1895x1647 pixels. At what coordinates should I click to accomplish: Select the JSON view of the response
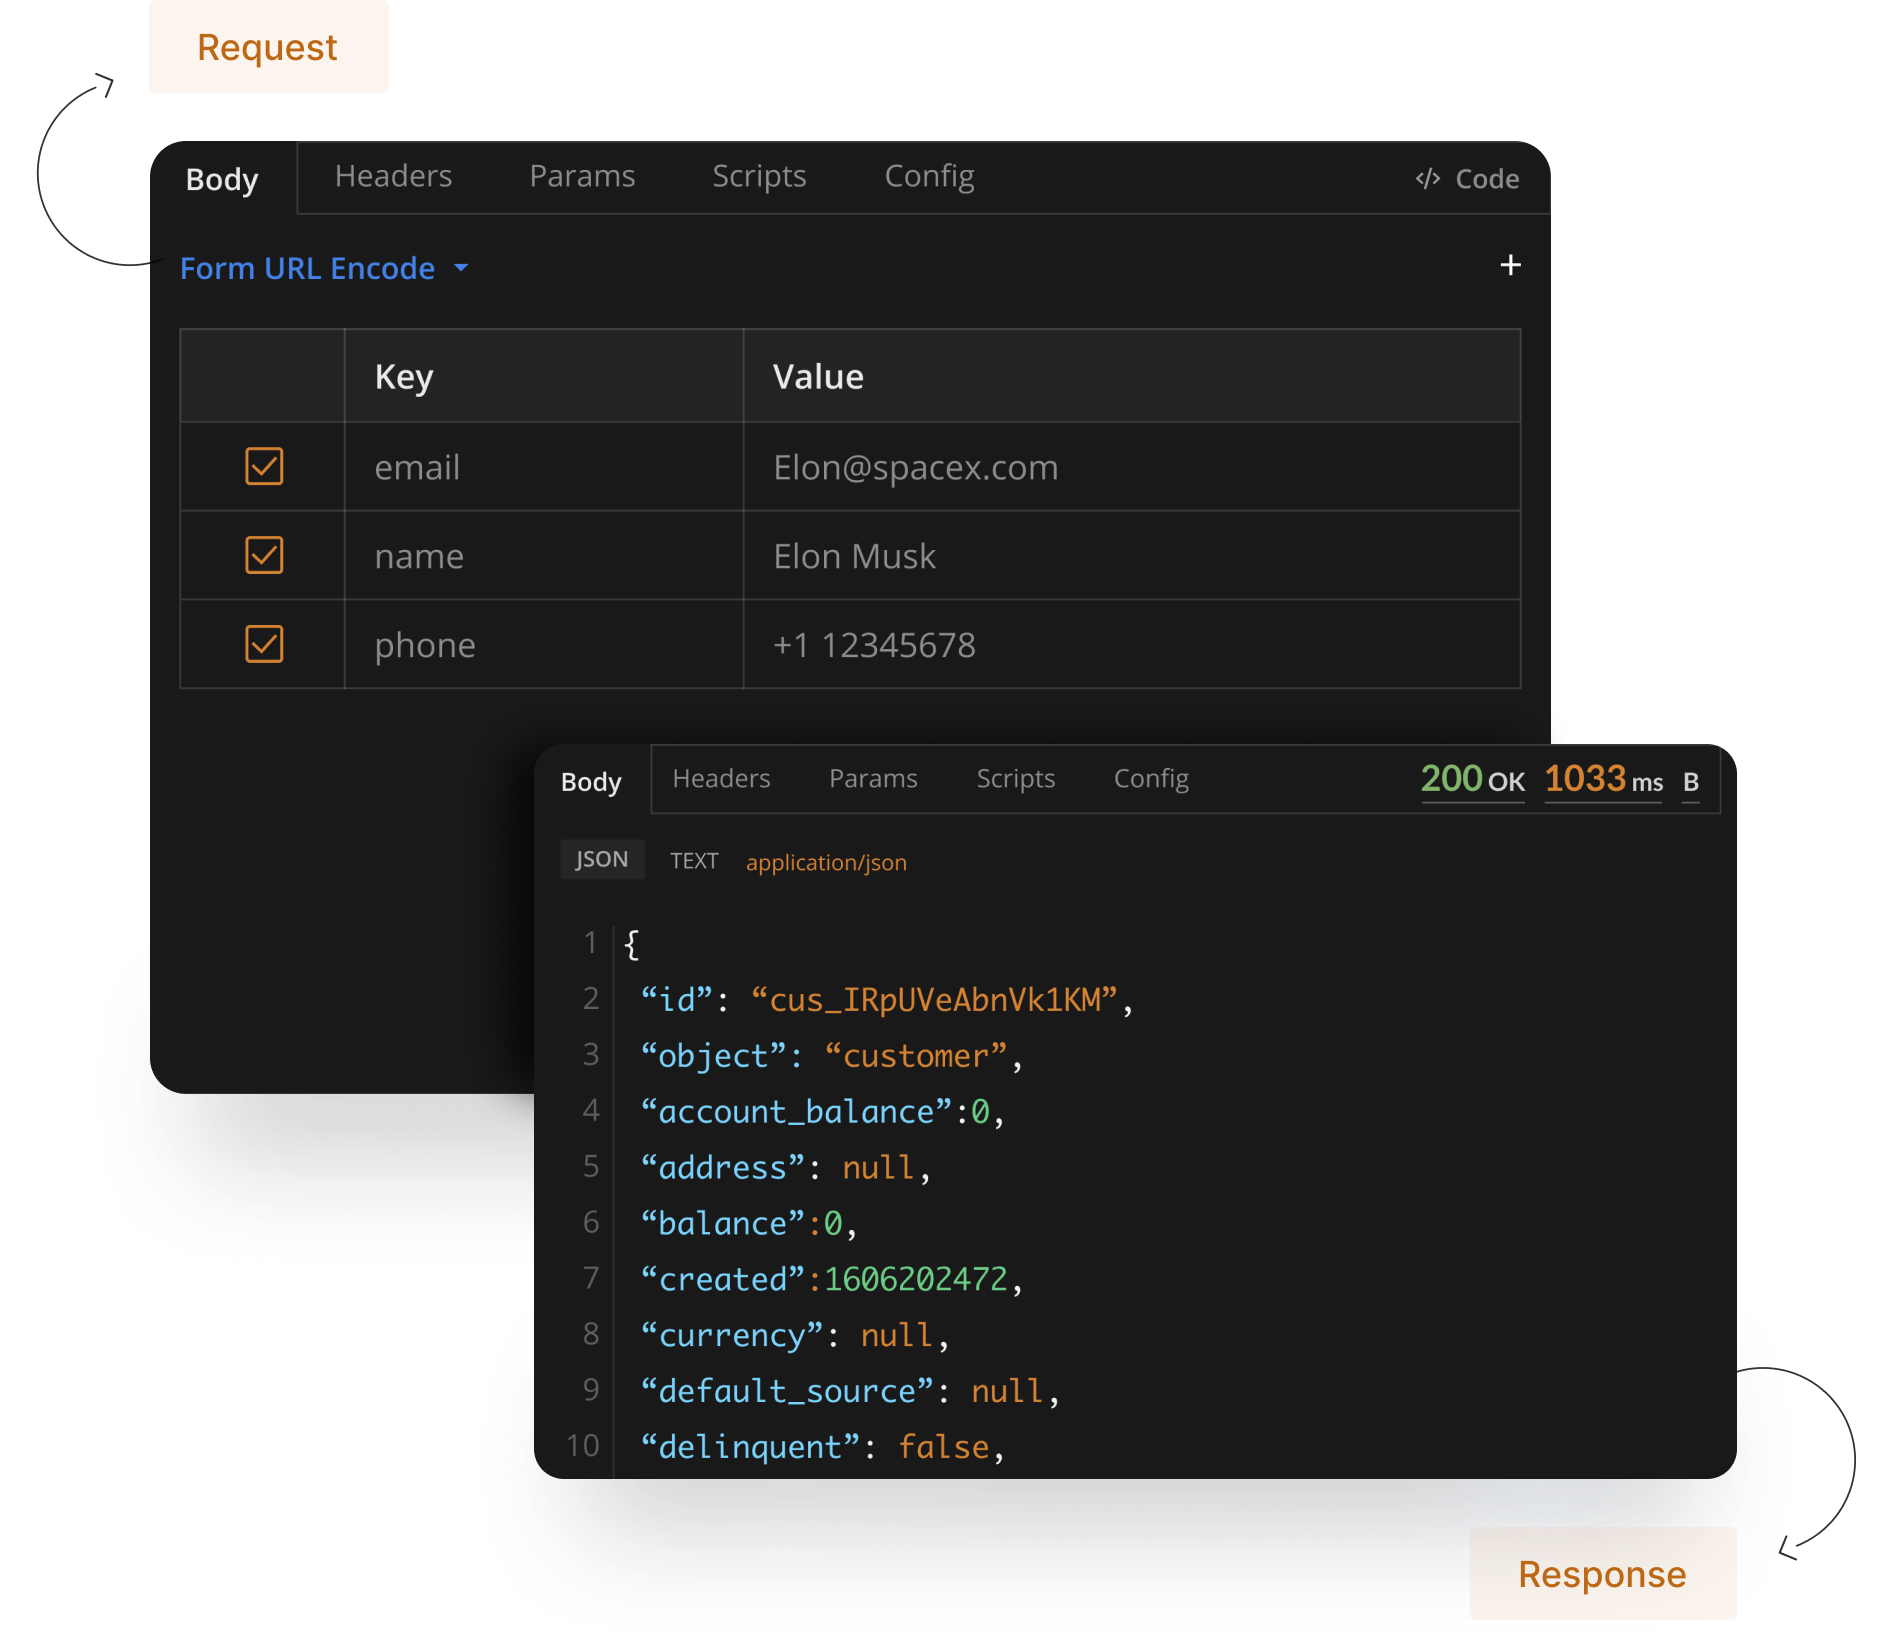coord(601,859)
